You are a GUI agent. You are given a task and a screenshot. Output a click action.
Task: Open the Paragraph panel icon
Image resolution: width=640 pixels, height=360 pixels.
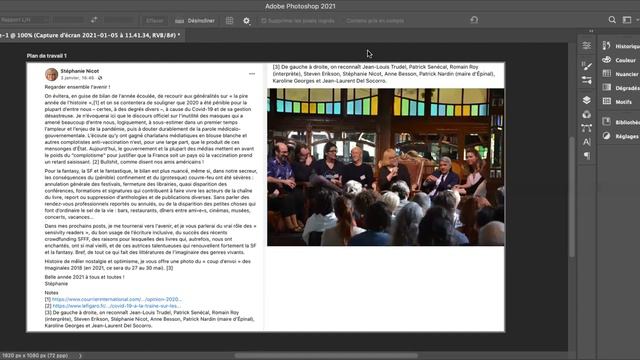587,156
